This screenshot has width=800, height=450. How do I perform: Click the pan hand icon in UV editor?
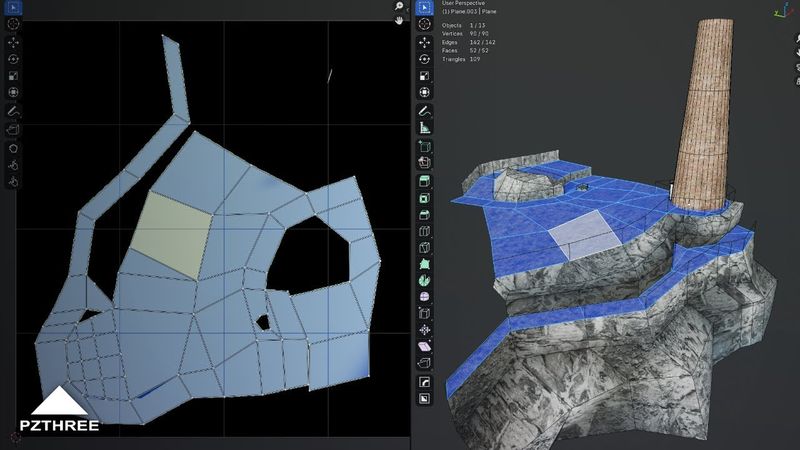point(398,20)
